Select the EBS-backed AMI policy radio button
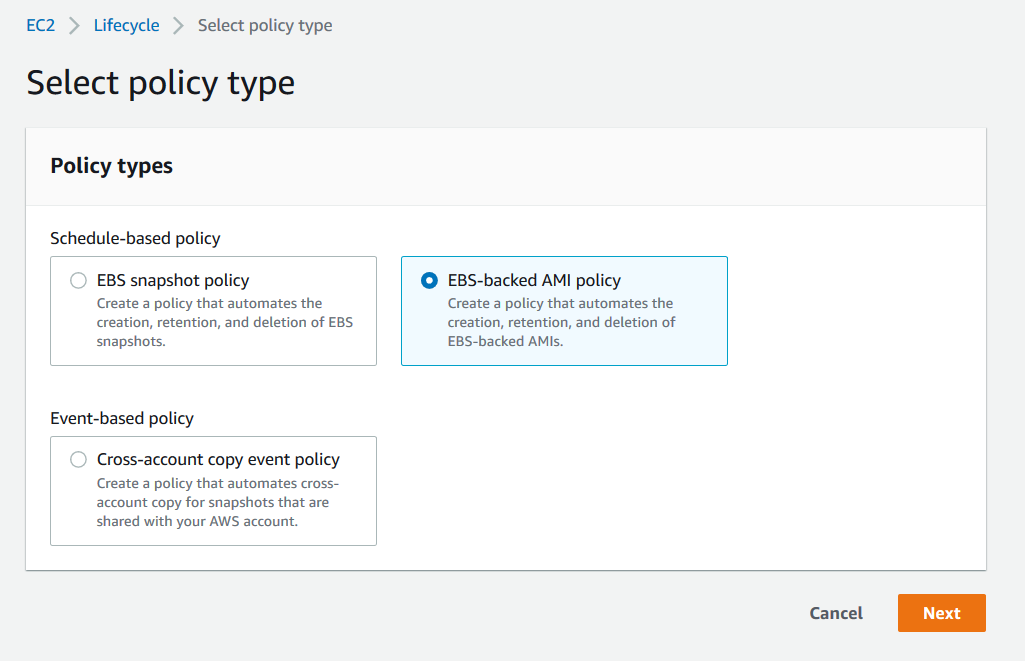Viewport: 1025px width, 661px height. (428, 280)
